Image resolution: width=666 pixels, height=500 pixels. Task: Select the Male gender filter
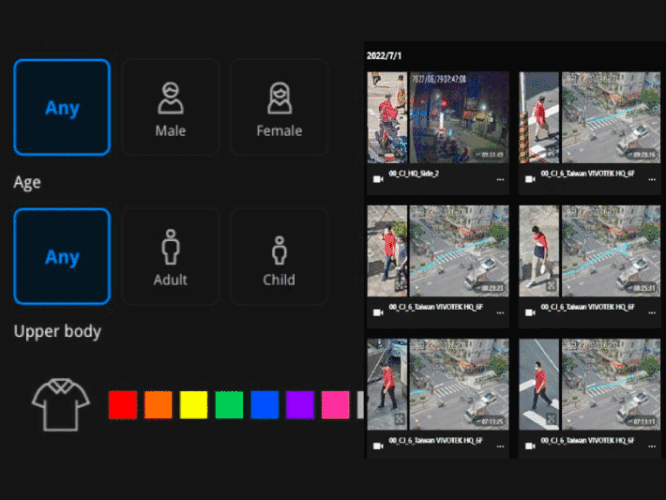pos(170,107)
